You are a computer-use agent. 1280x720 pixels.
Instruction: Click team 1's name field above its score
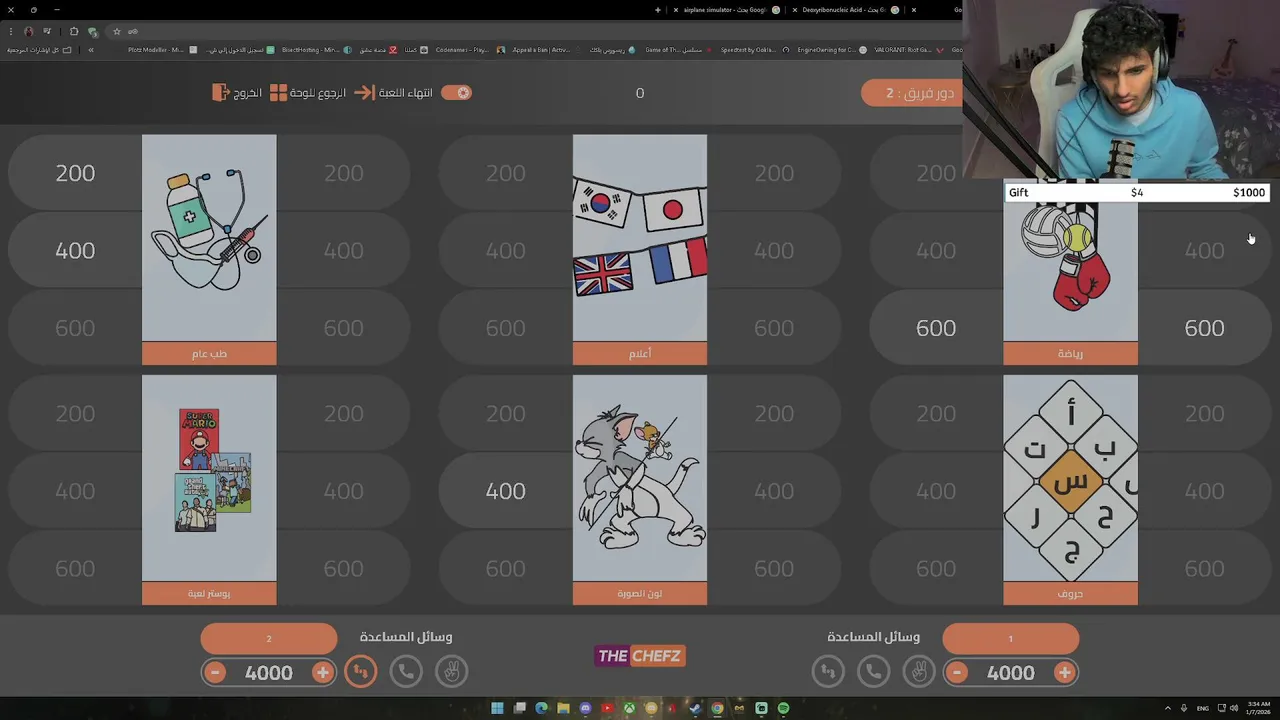click(1011, 638)
